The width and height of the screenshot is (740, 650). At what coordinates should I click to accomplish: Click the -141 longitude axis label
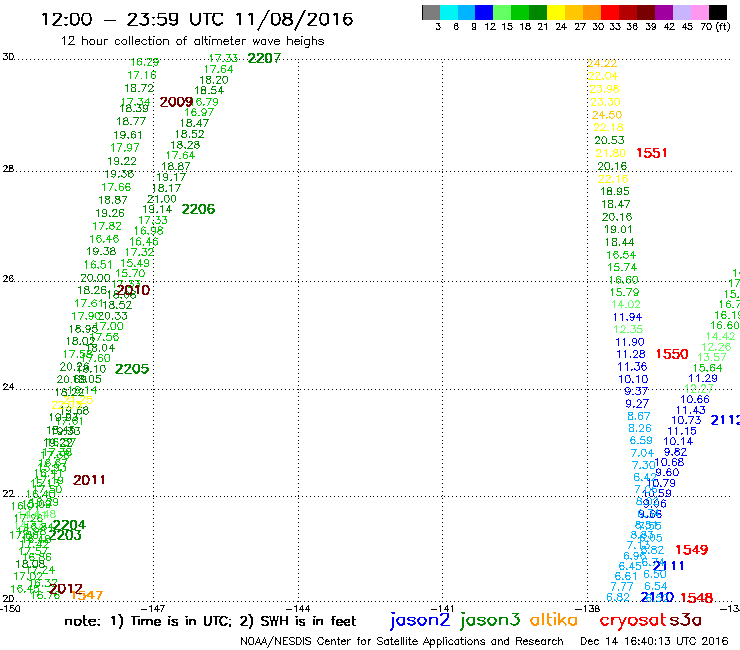coord(444,609)
